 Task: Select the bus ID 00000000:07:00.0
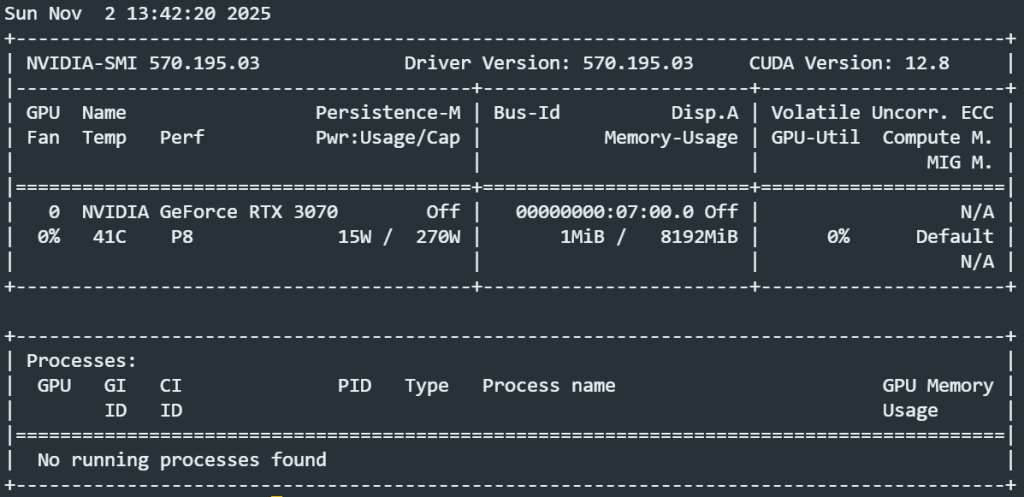605,212
